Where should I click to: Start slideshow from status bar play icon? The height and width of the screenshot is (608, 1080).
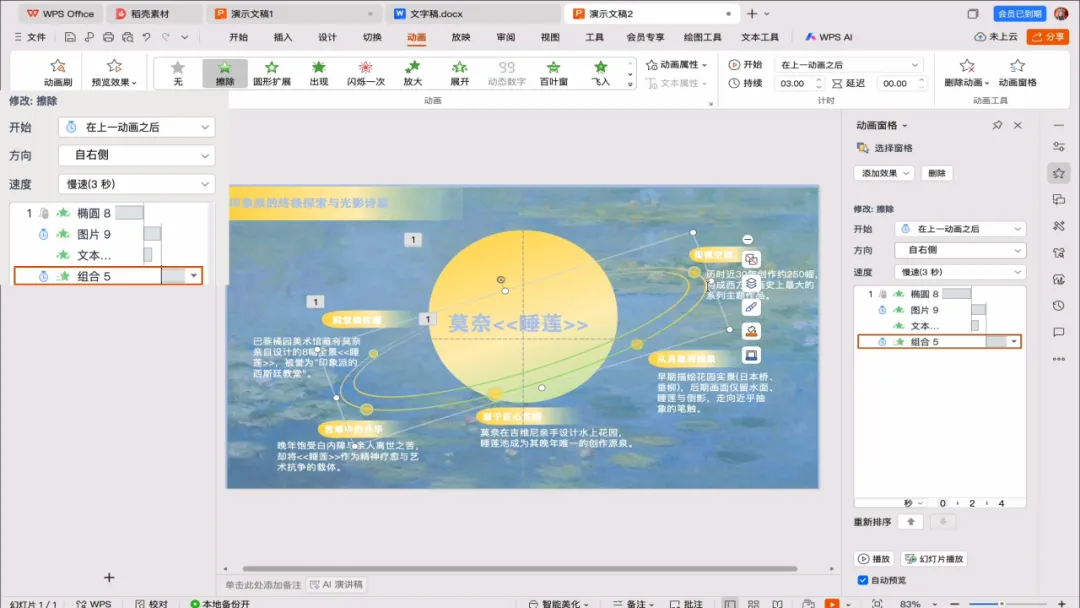point(832,604)
